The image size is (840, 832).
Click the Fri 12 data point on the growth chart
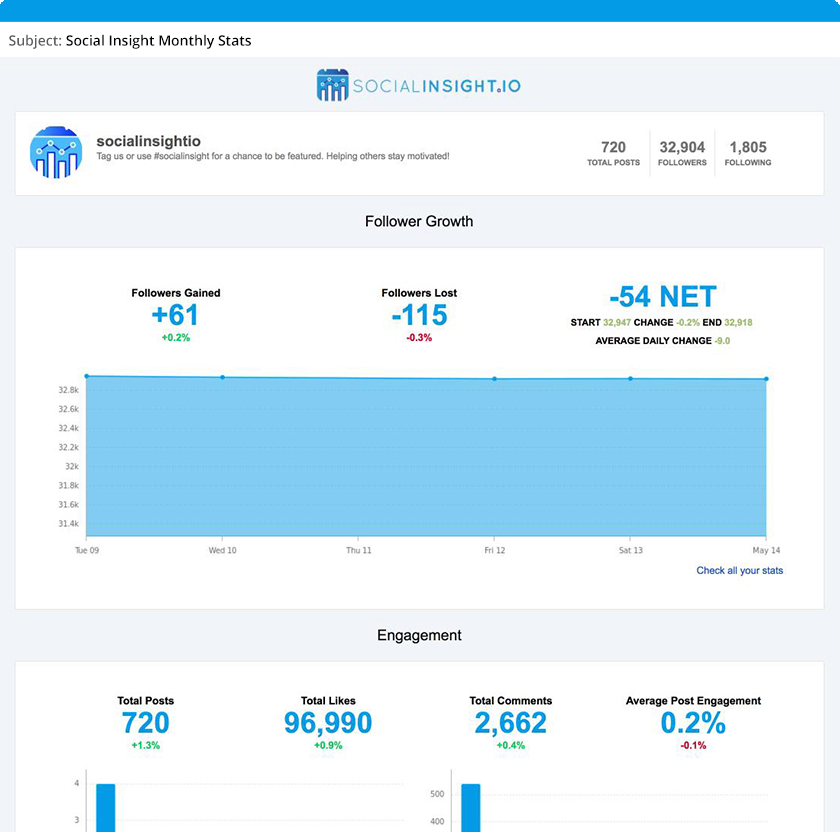[x=494, y=378]
